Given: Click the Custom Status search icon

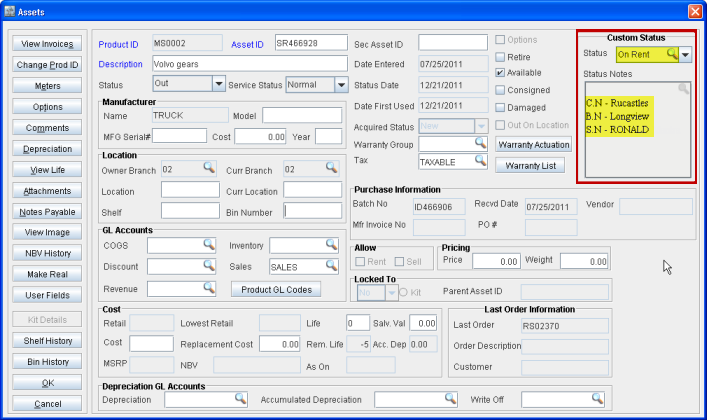Looking at the screenshot, I should click(x=672, y=54).
